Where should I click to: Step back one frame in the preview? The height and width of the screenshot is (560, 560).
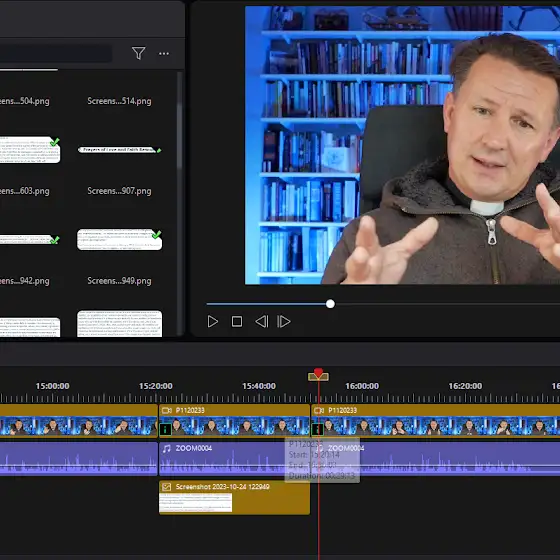[x=261, y=321]
